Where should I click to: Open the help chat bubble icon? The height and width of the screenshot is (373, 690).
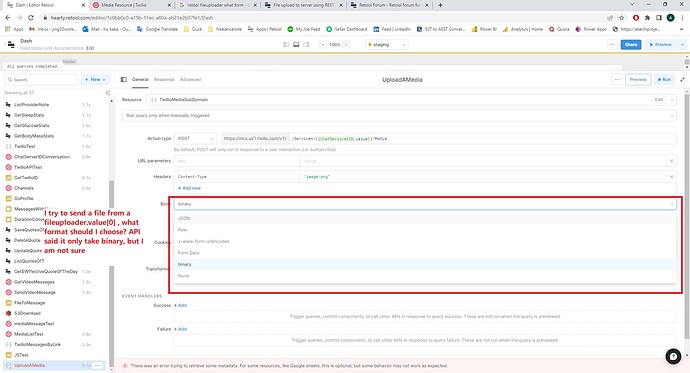[x=673, y=356]
